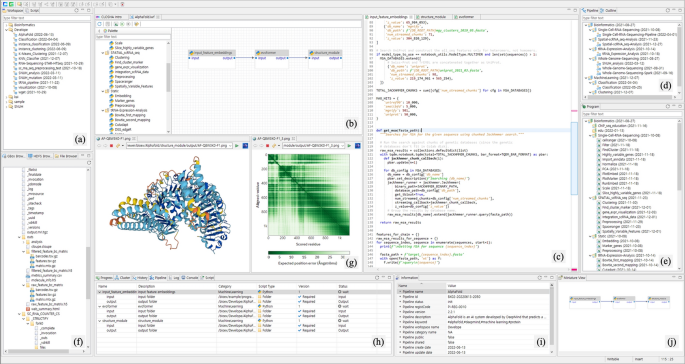Toggle Required check on input_feature_embeddings input row
685x364 pixels.
[x=301, y=297]
